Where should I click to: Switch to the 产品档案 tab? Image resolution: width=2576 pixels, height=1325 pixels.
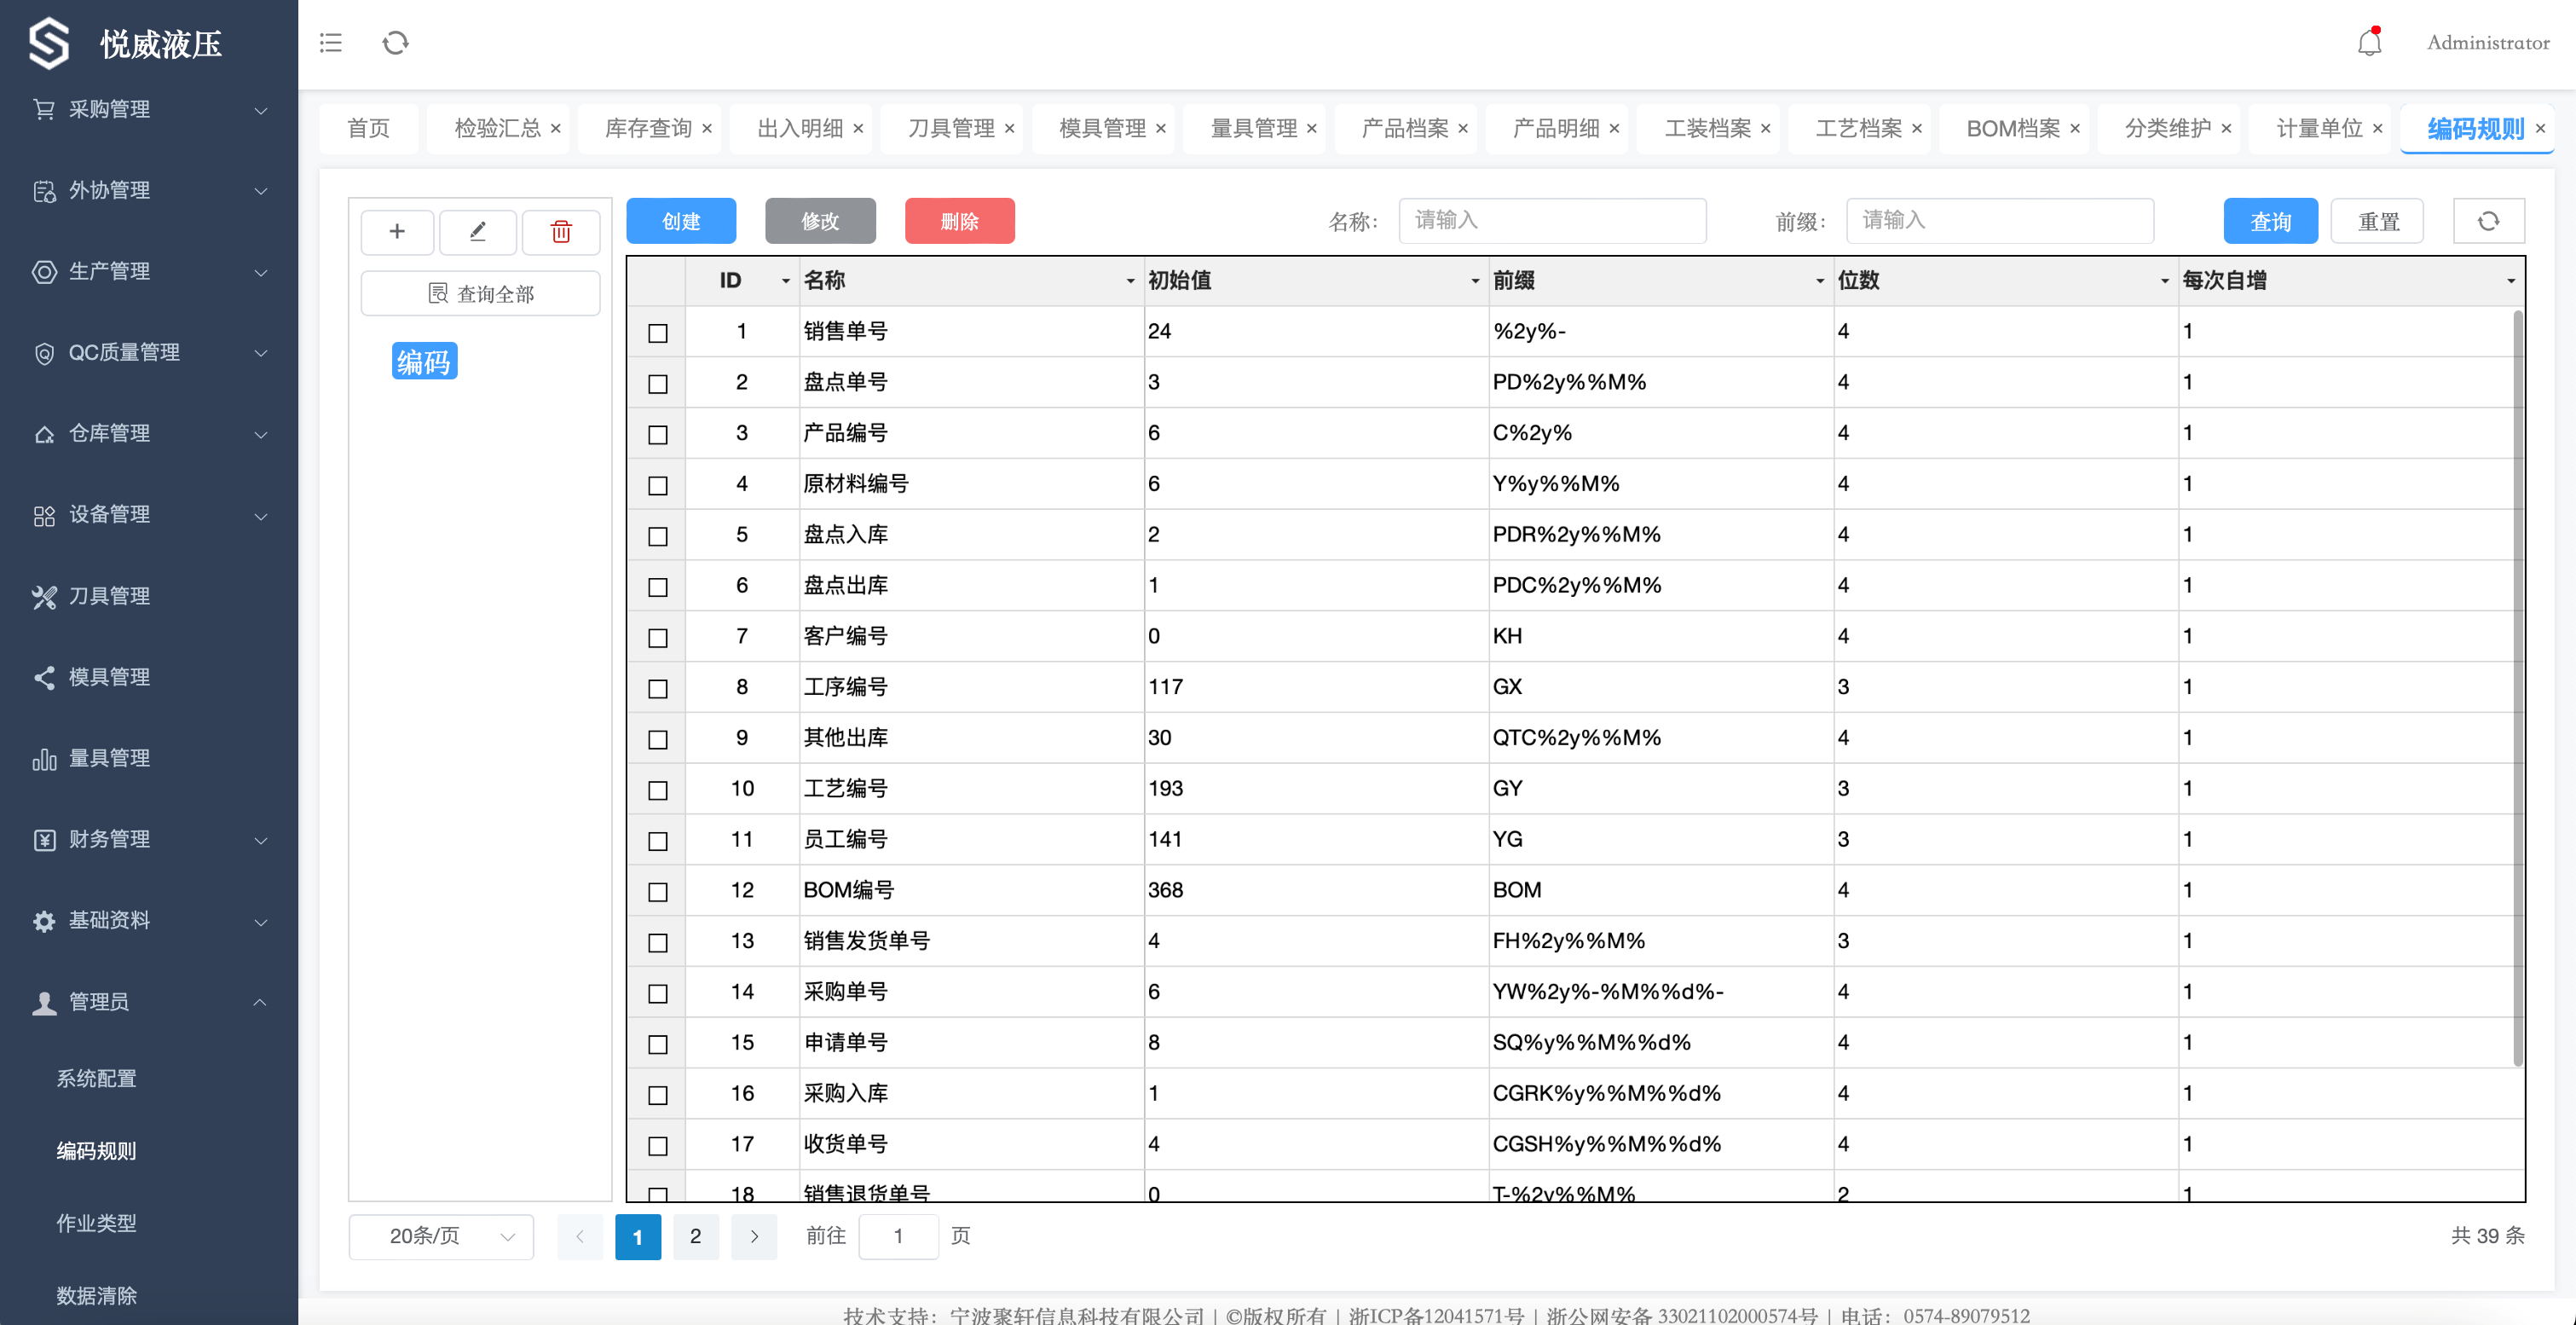coord(1405,129)
